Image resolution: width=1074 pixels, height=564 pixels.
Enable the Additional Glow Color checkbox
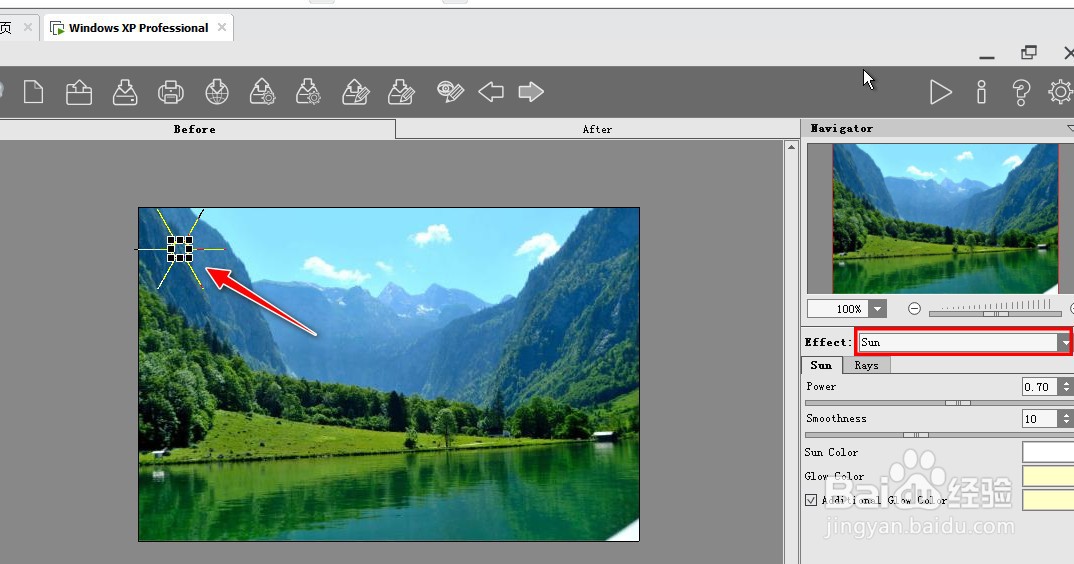(x=811, y=500)
